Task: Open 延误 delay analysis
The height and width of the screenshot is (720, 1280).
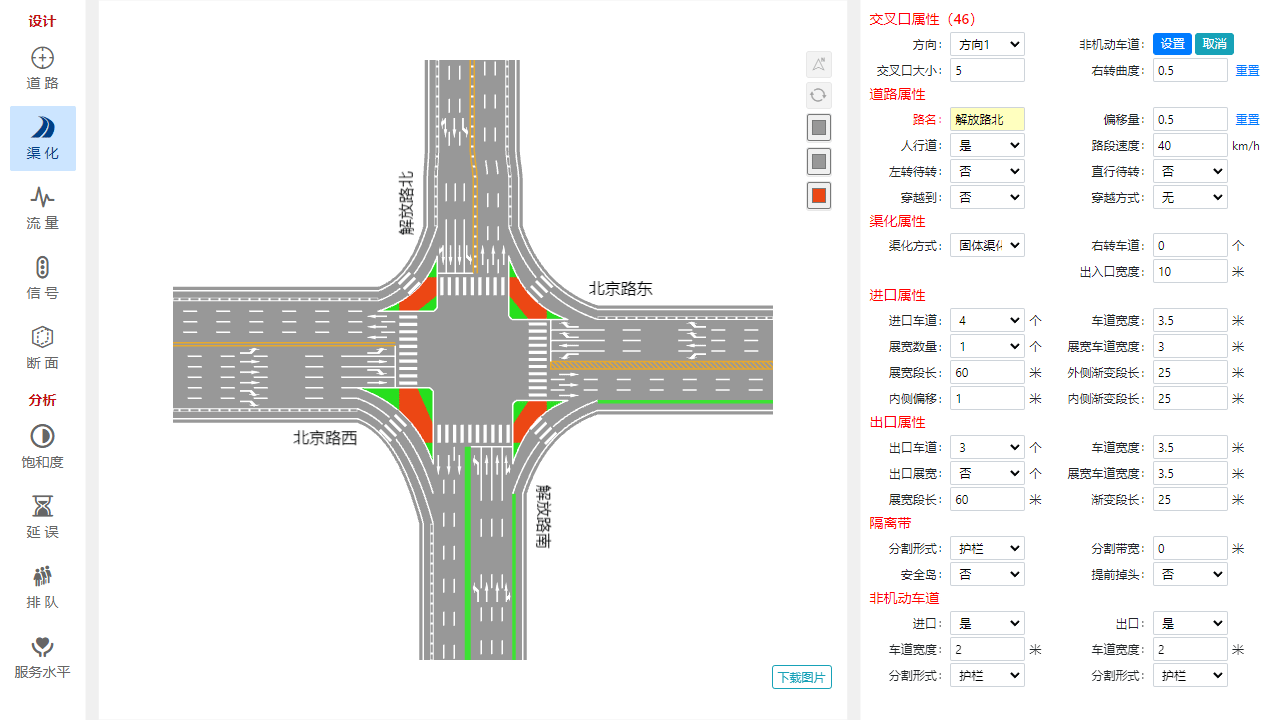Action: (x=43, y=517)
